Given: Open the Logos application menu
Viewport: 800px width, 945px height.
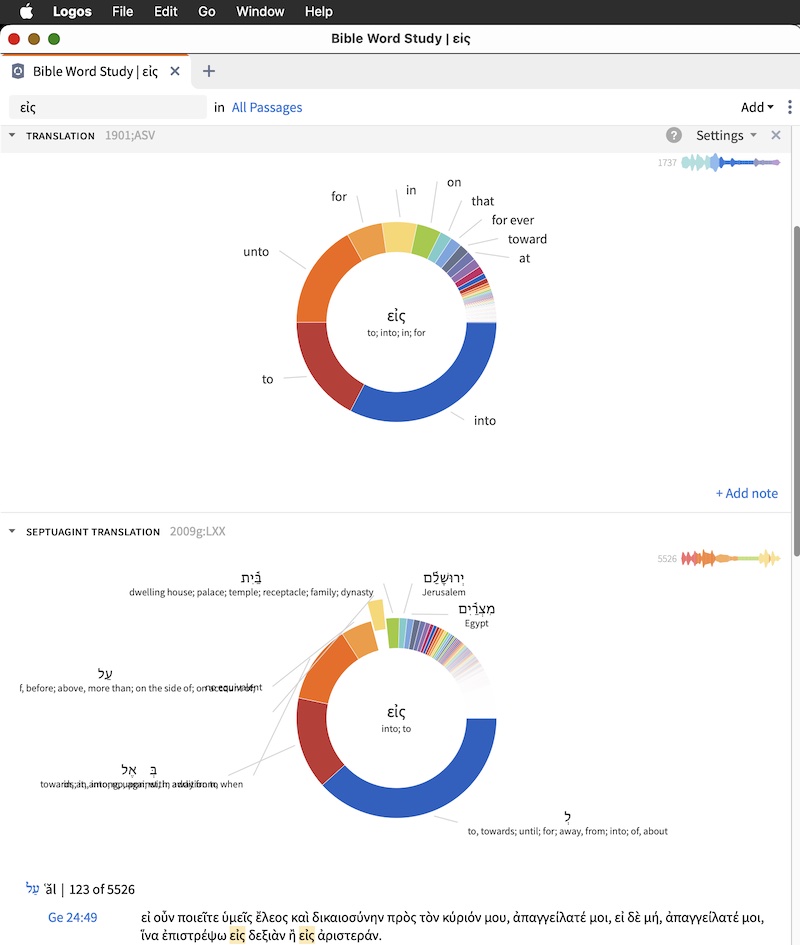Looking at the screenshot, I should pos(72,11).
